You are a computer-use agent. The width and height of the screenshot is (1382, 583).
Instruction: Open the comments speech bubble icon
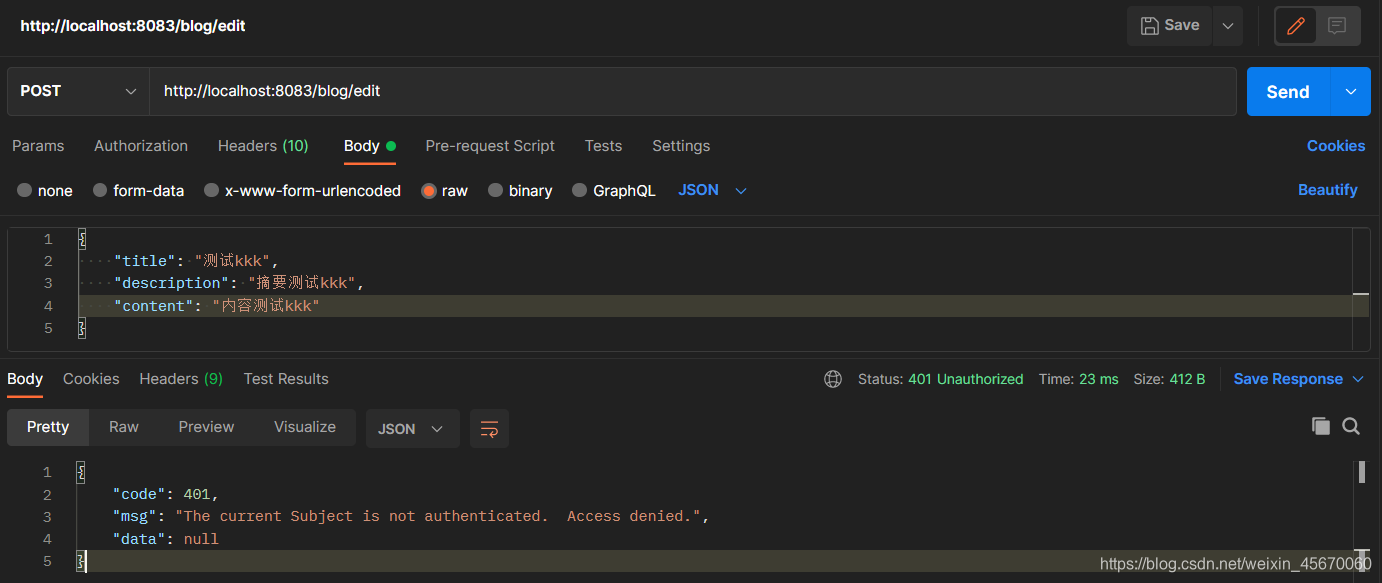pos(1337,26)
